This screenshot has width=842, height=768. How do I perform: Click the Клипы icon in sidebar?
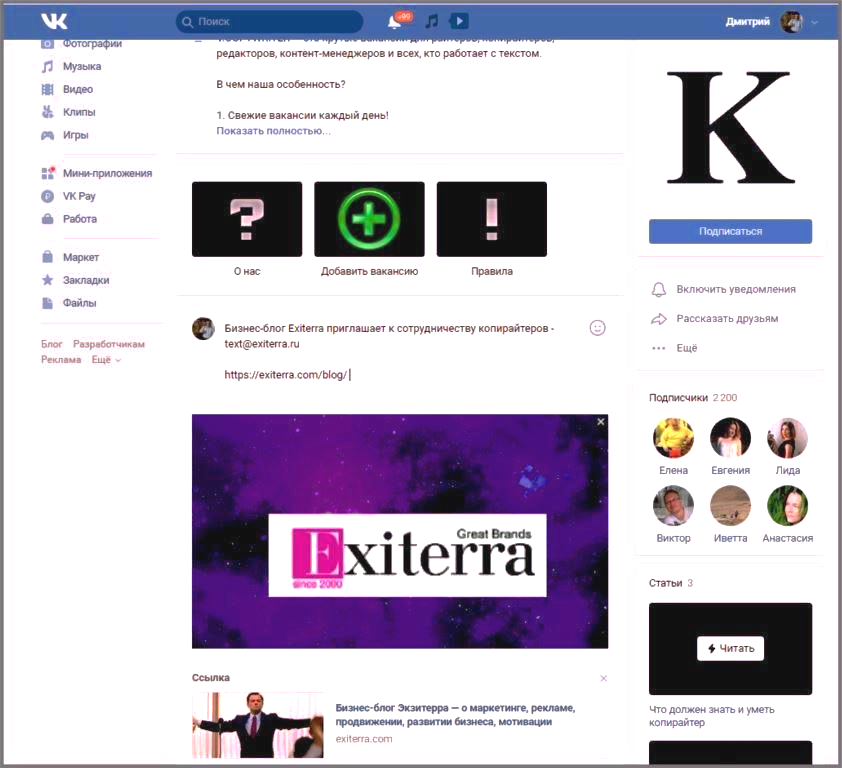(48, 112)
